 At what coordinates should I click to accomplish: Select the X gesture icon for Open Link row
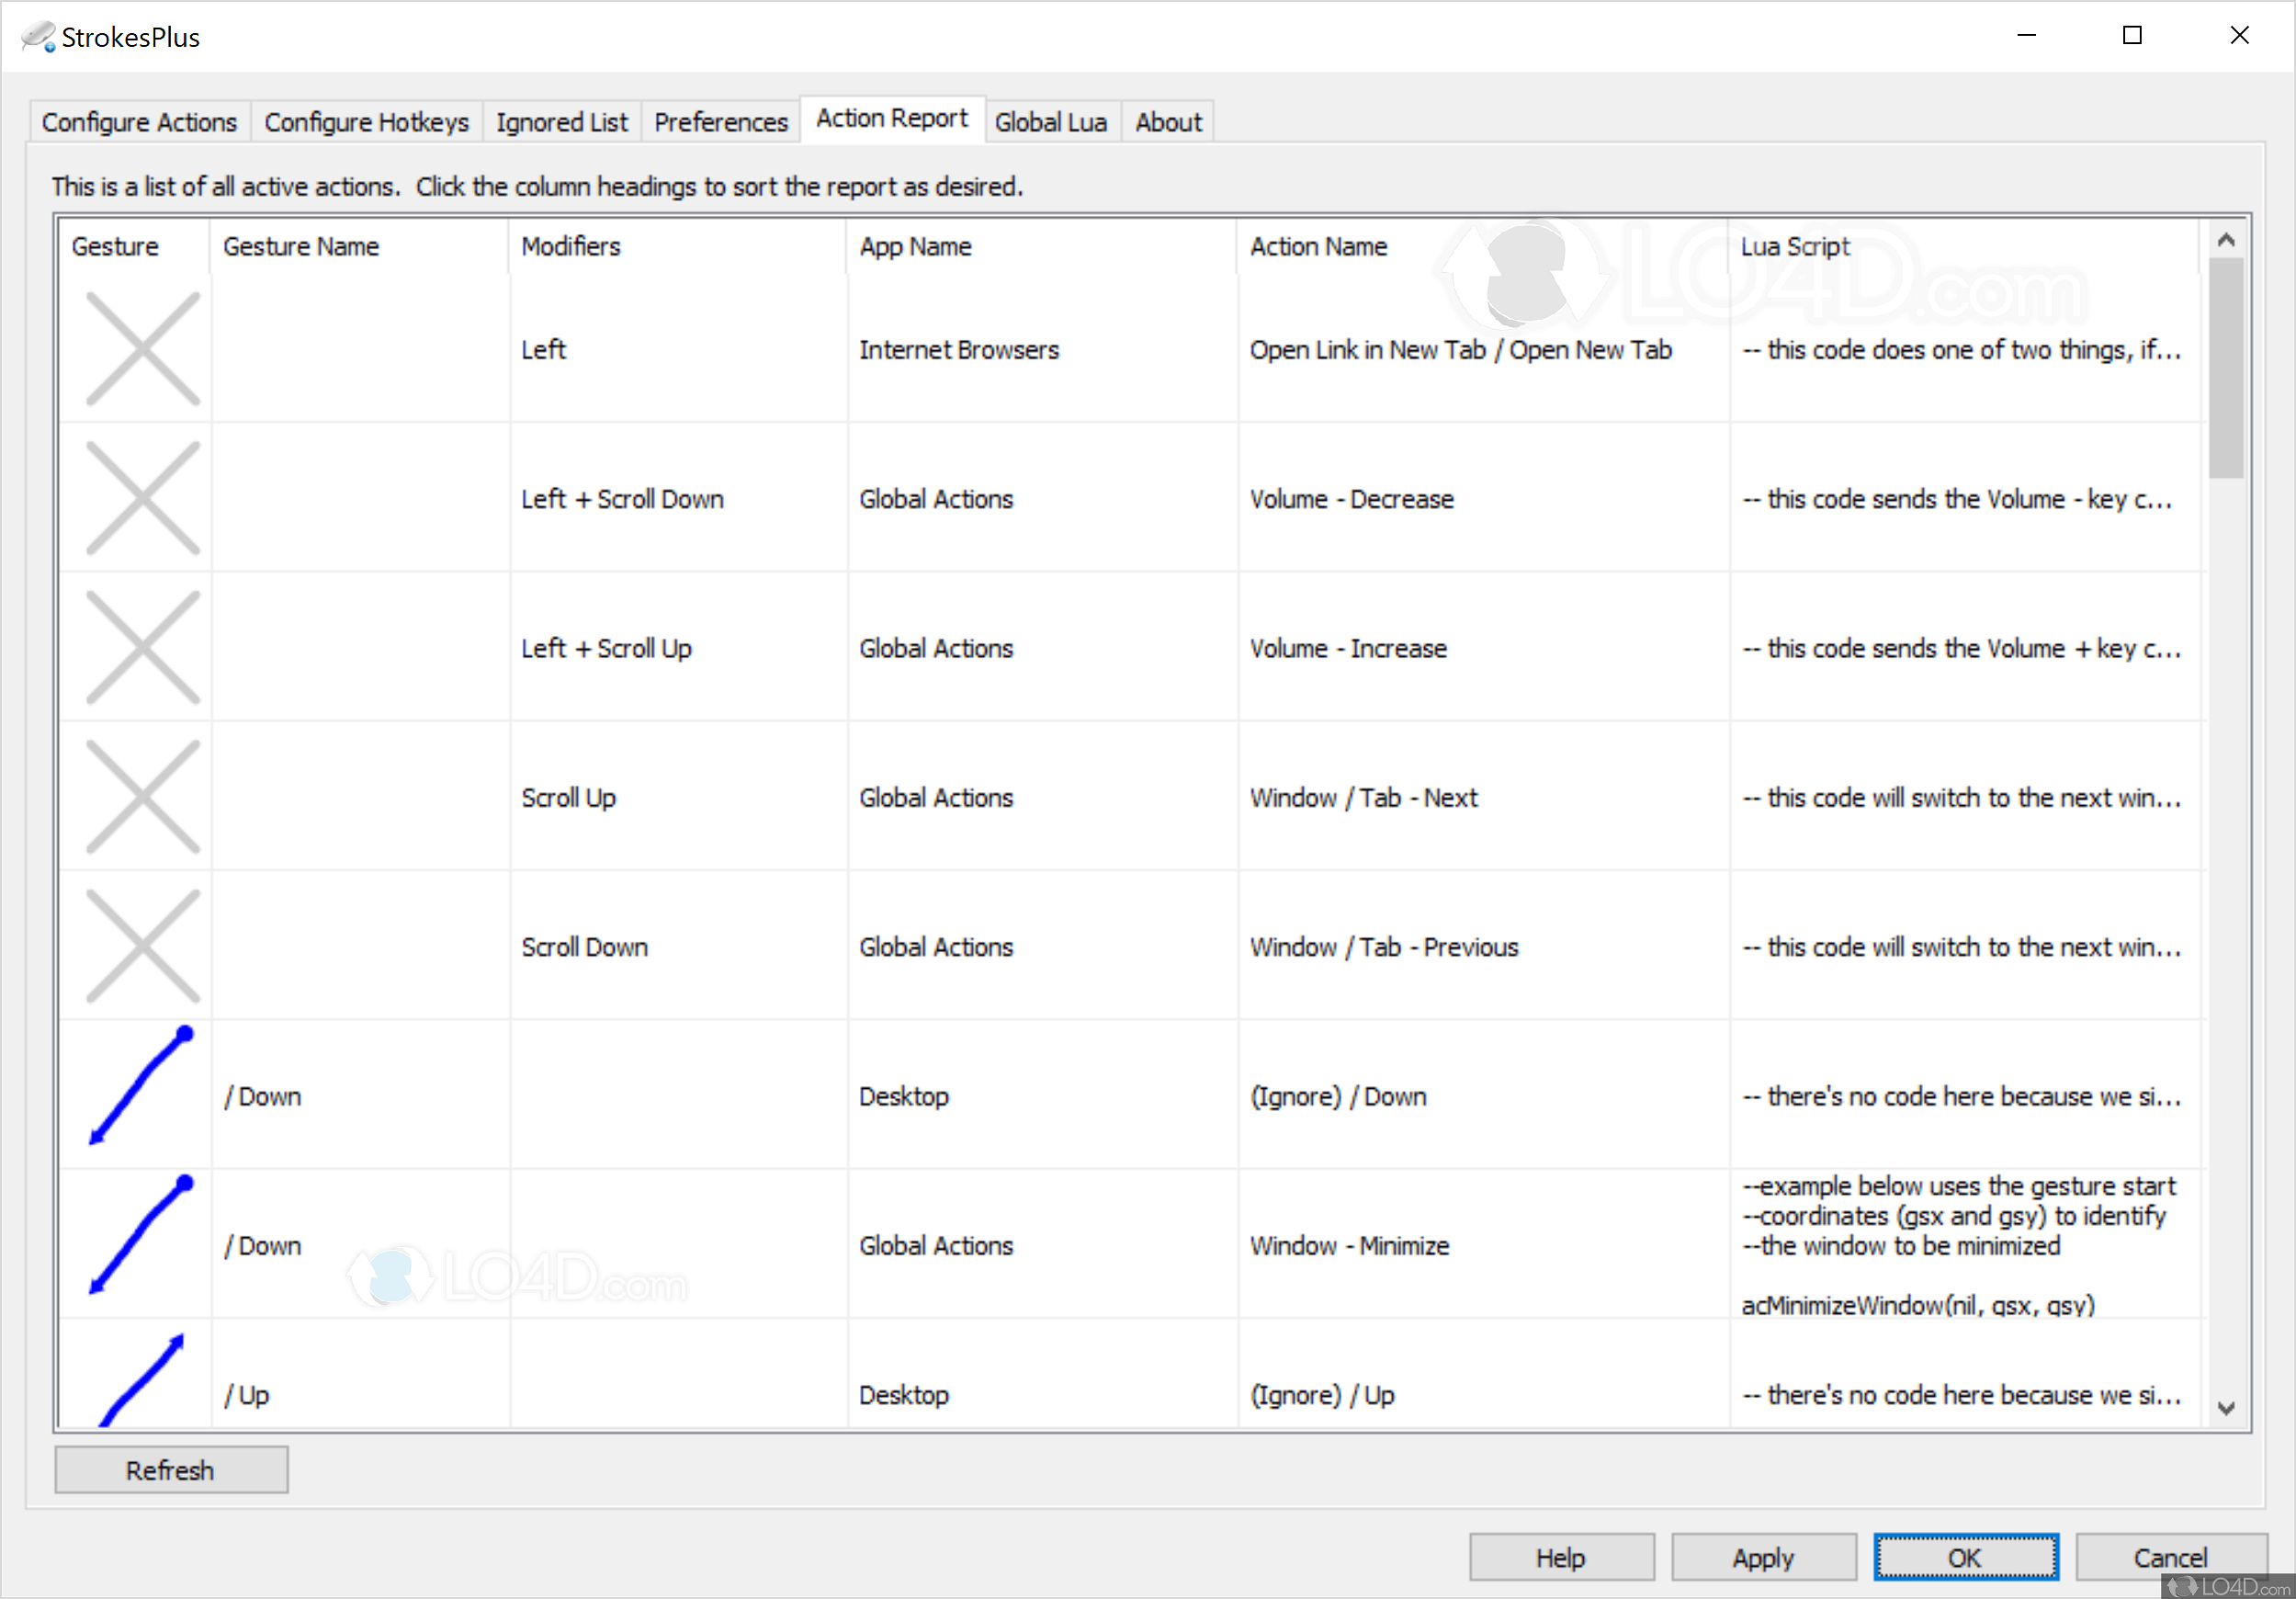click(x=143, y=349)
